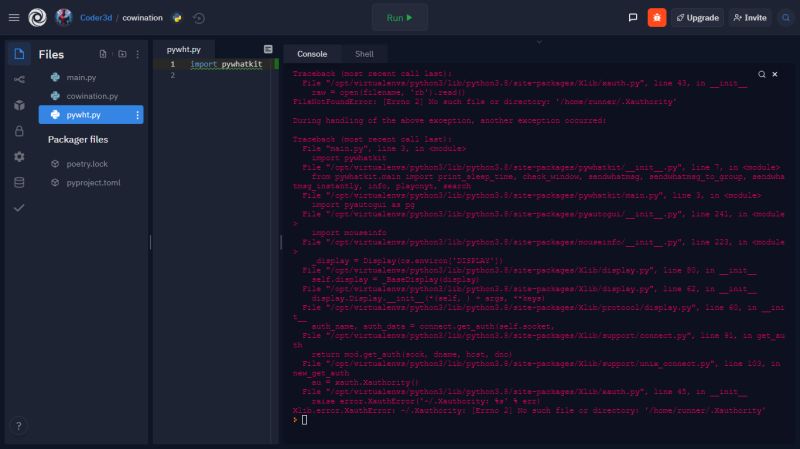Open the Secrets lock sidebar icon
Screen dimensions: 800x449
pos(19,131)
